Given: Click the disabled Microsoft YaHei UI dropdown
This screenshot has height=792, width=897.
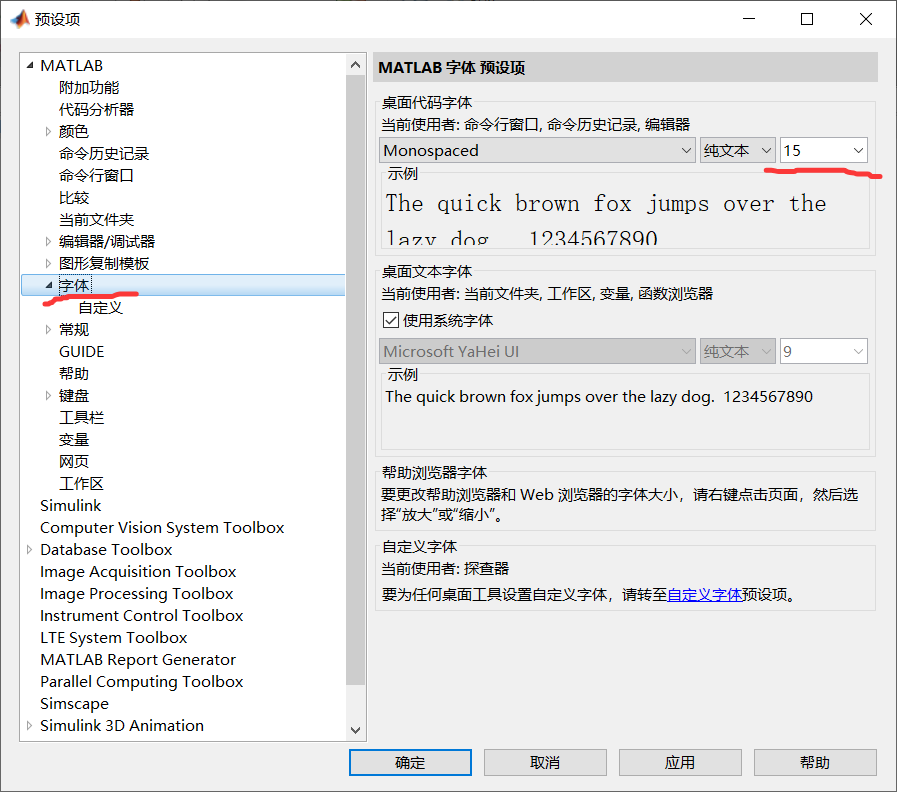Looking at the screenshot, I should pyautogui.click(x=537, y=351).
